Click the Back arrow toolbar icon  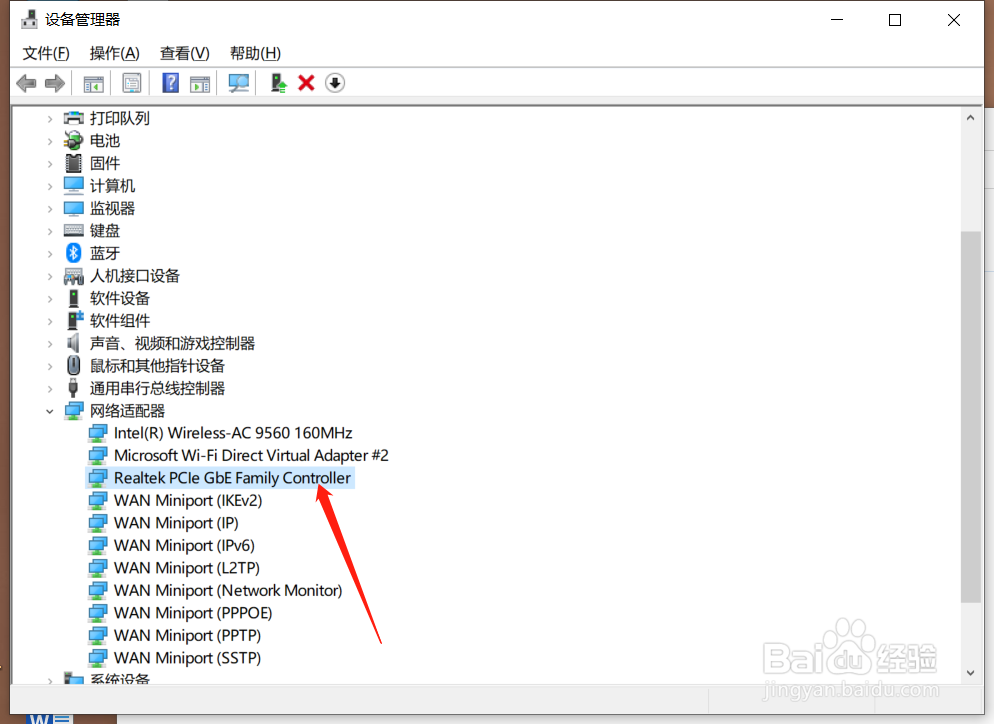(x=26, y=83)
